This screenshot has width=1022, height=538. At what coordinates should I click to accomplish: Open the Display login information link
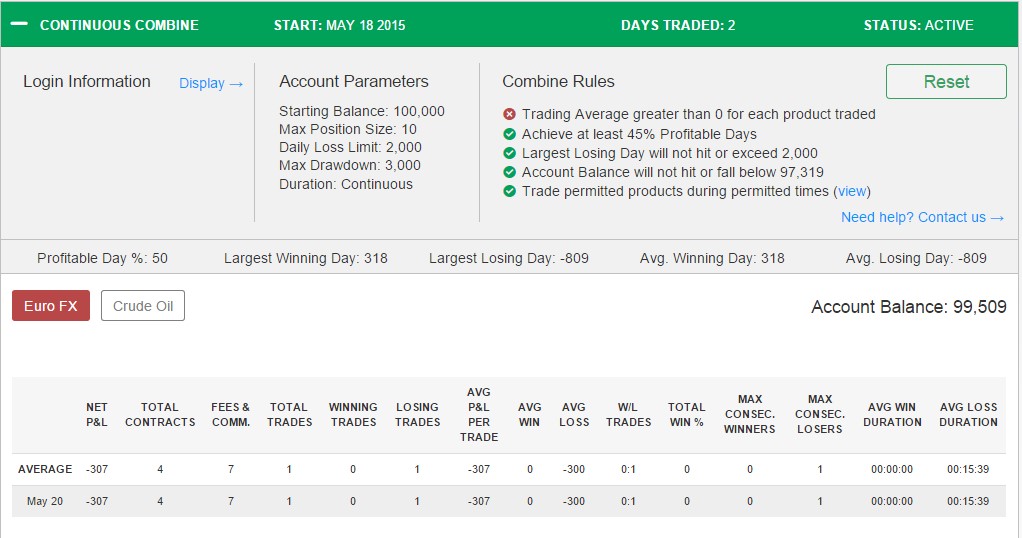click(211, 83)
